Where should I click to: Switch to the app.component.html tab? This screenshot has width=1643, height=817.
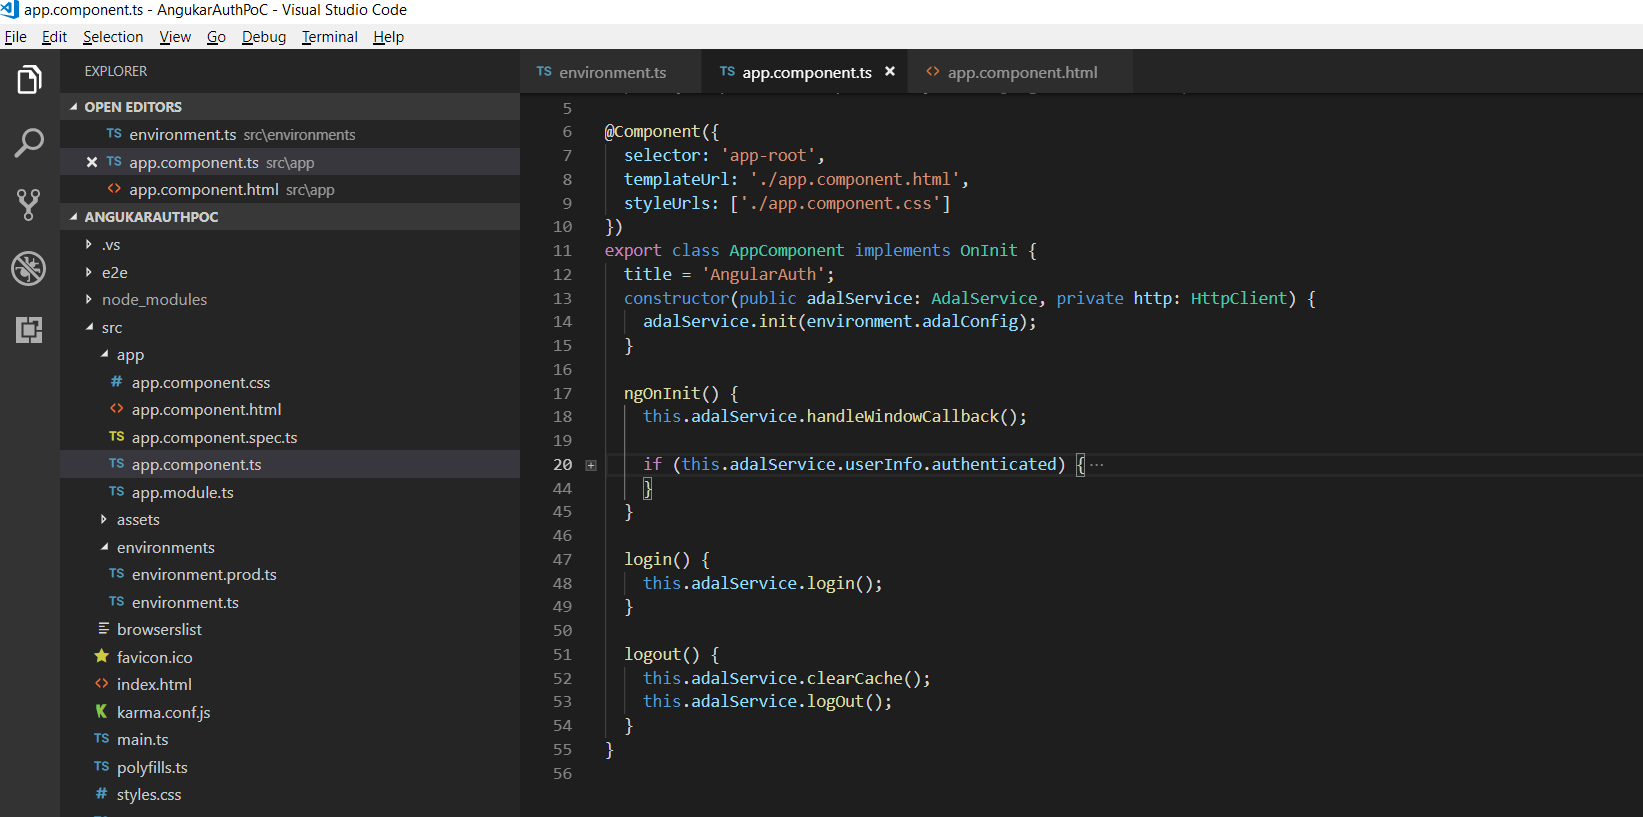click(1021, 72)
